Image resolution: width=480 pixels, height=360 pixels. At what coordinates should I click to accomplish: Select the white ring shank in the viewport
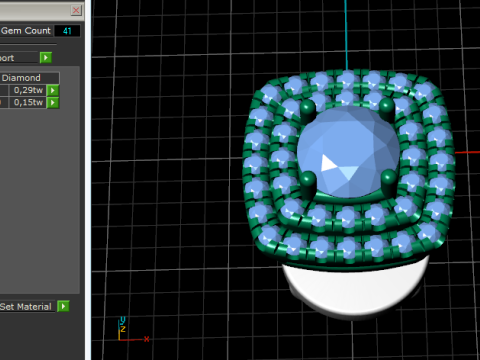click(355, 288)
